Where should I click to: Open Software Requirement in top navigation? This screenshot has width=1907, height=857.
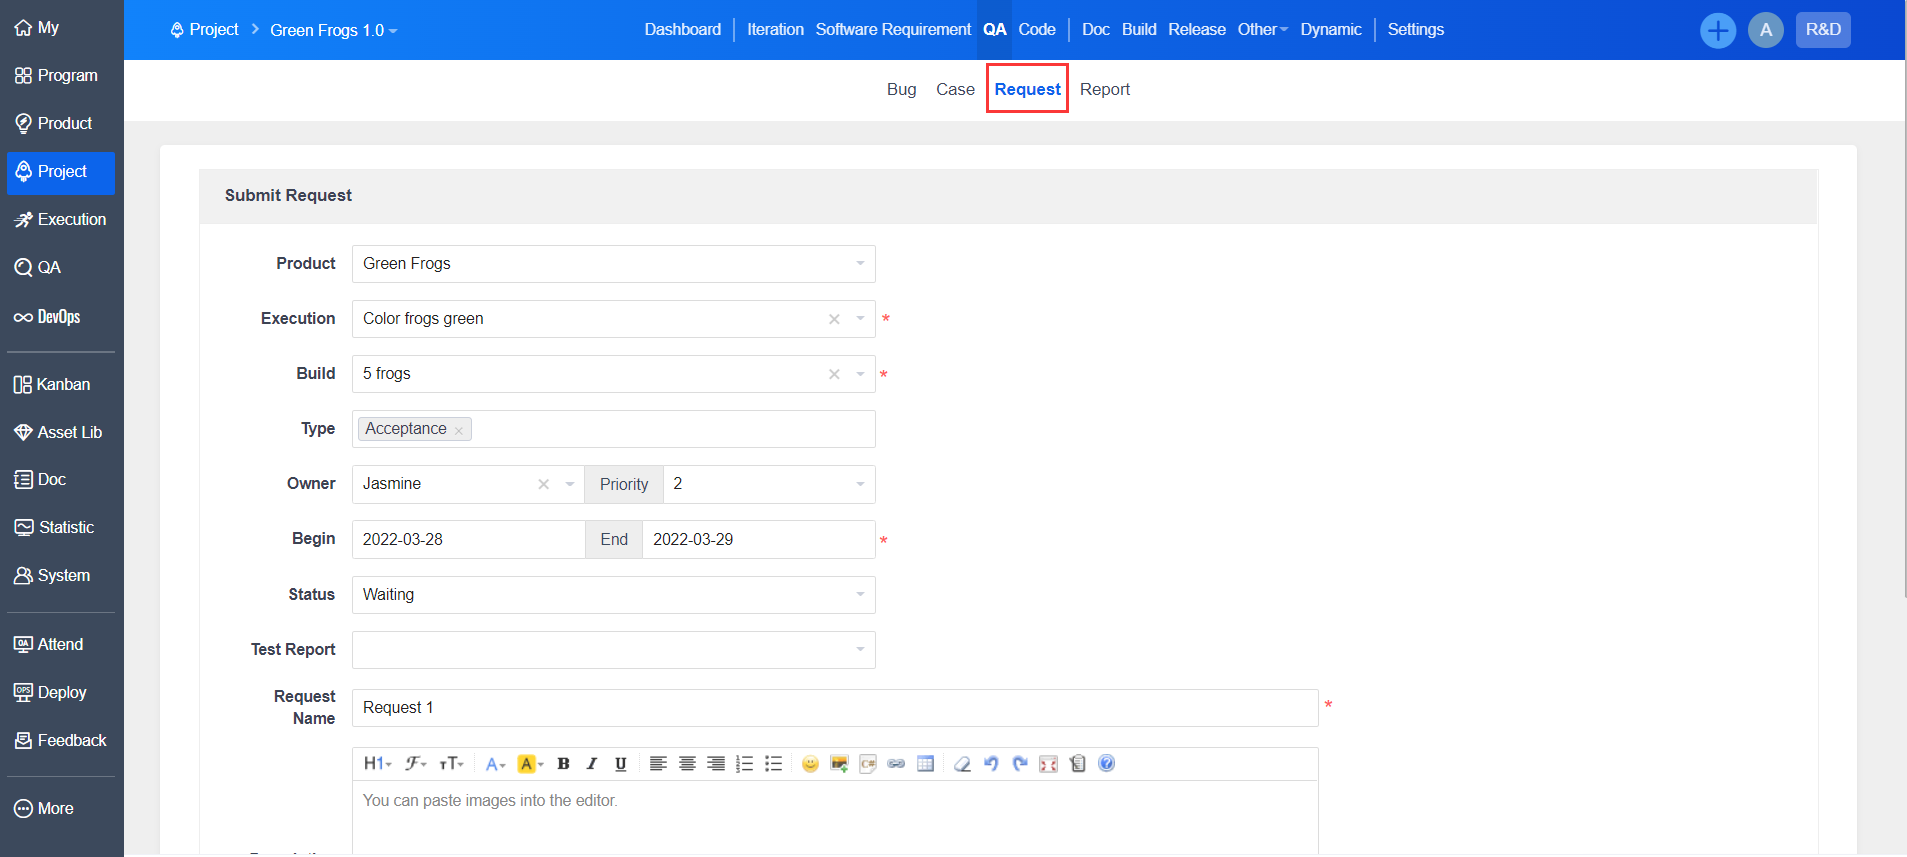coord(893,30)
